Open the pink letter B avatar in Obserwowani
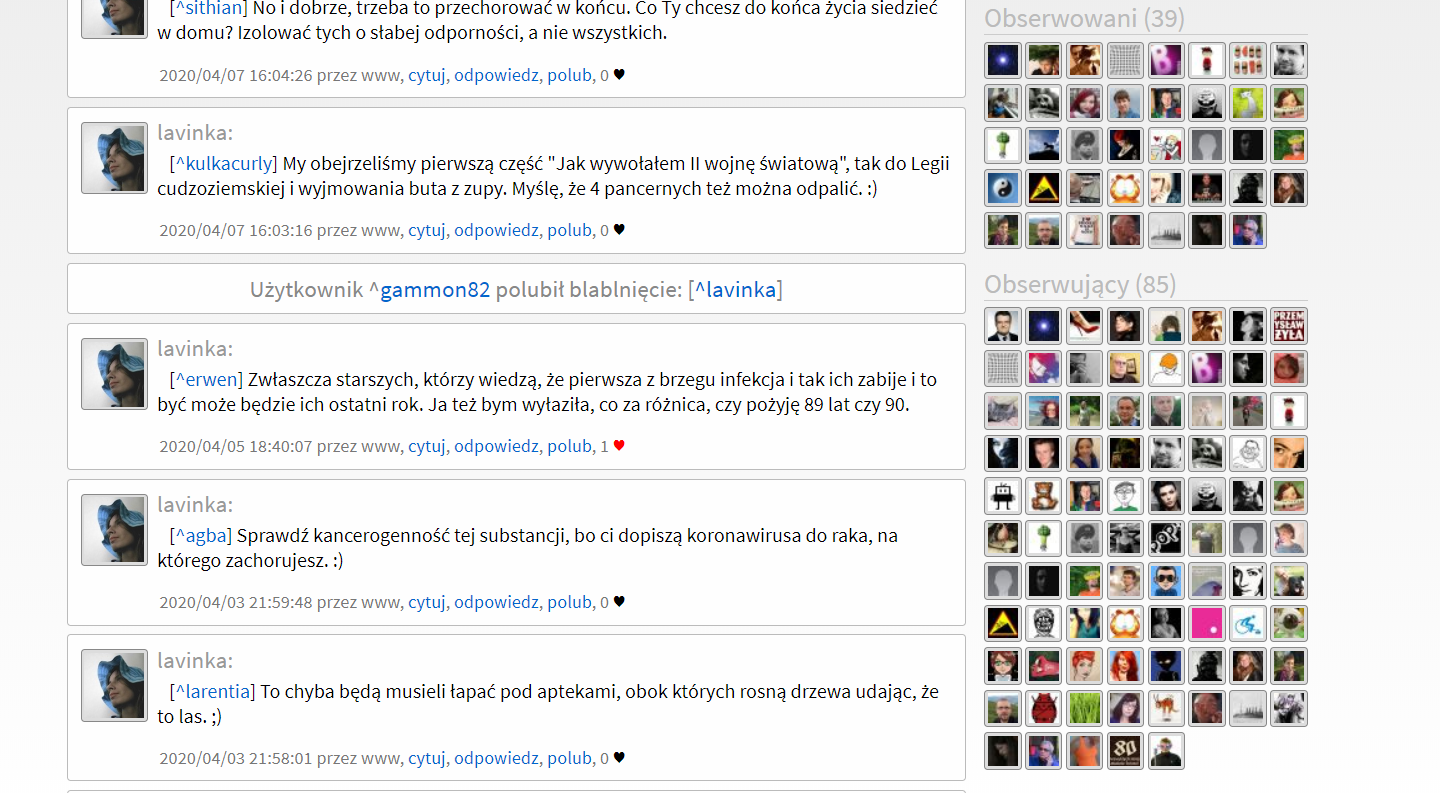The height and width of the screenshot is (793, 1440). coord(1166,60)
